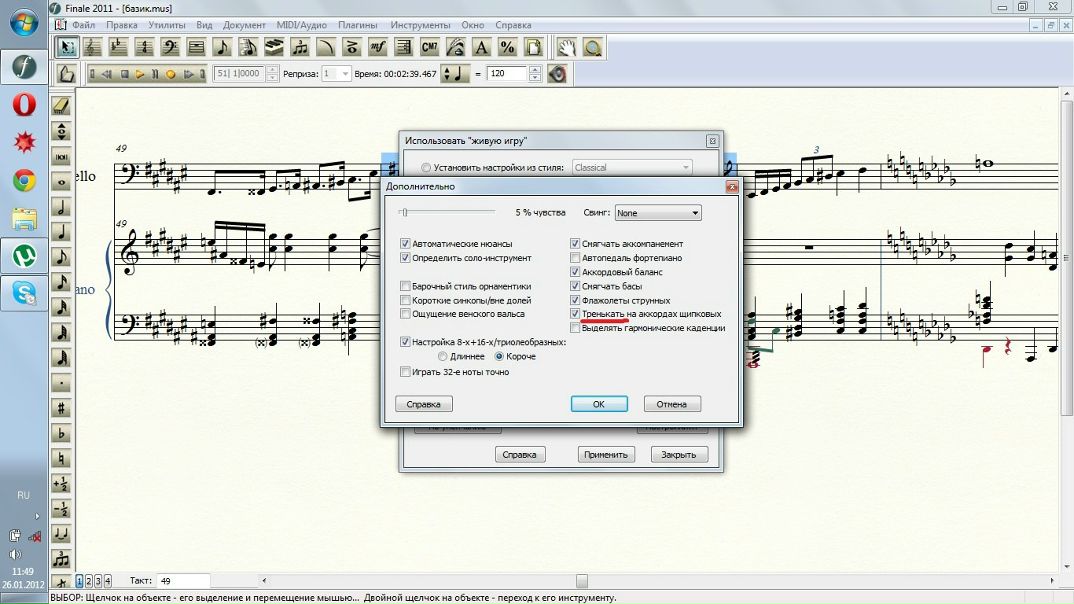Uncheck Автоматические нюансы option

coord(405,244)
